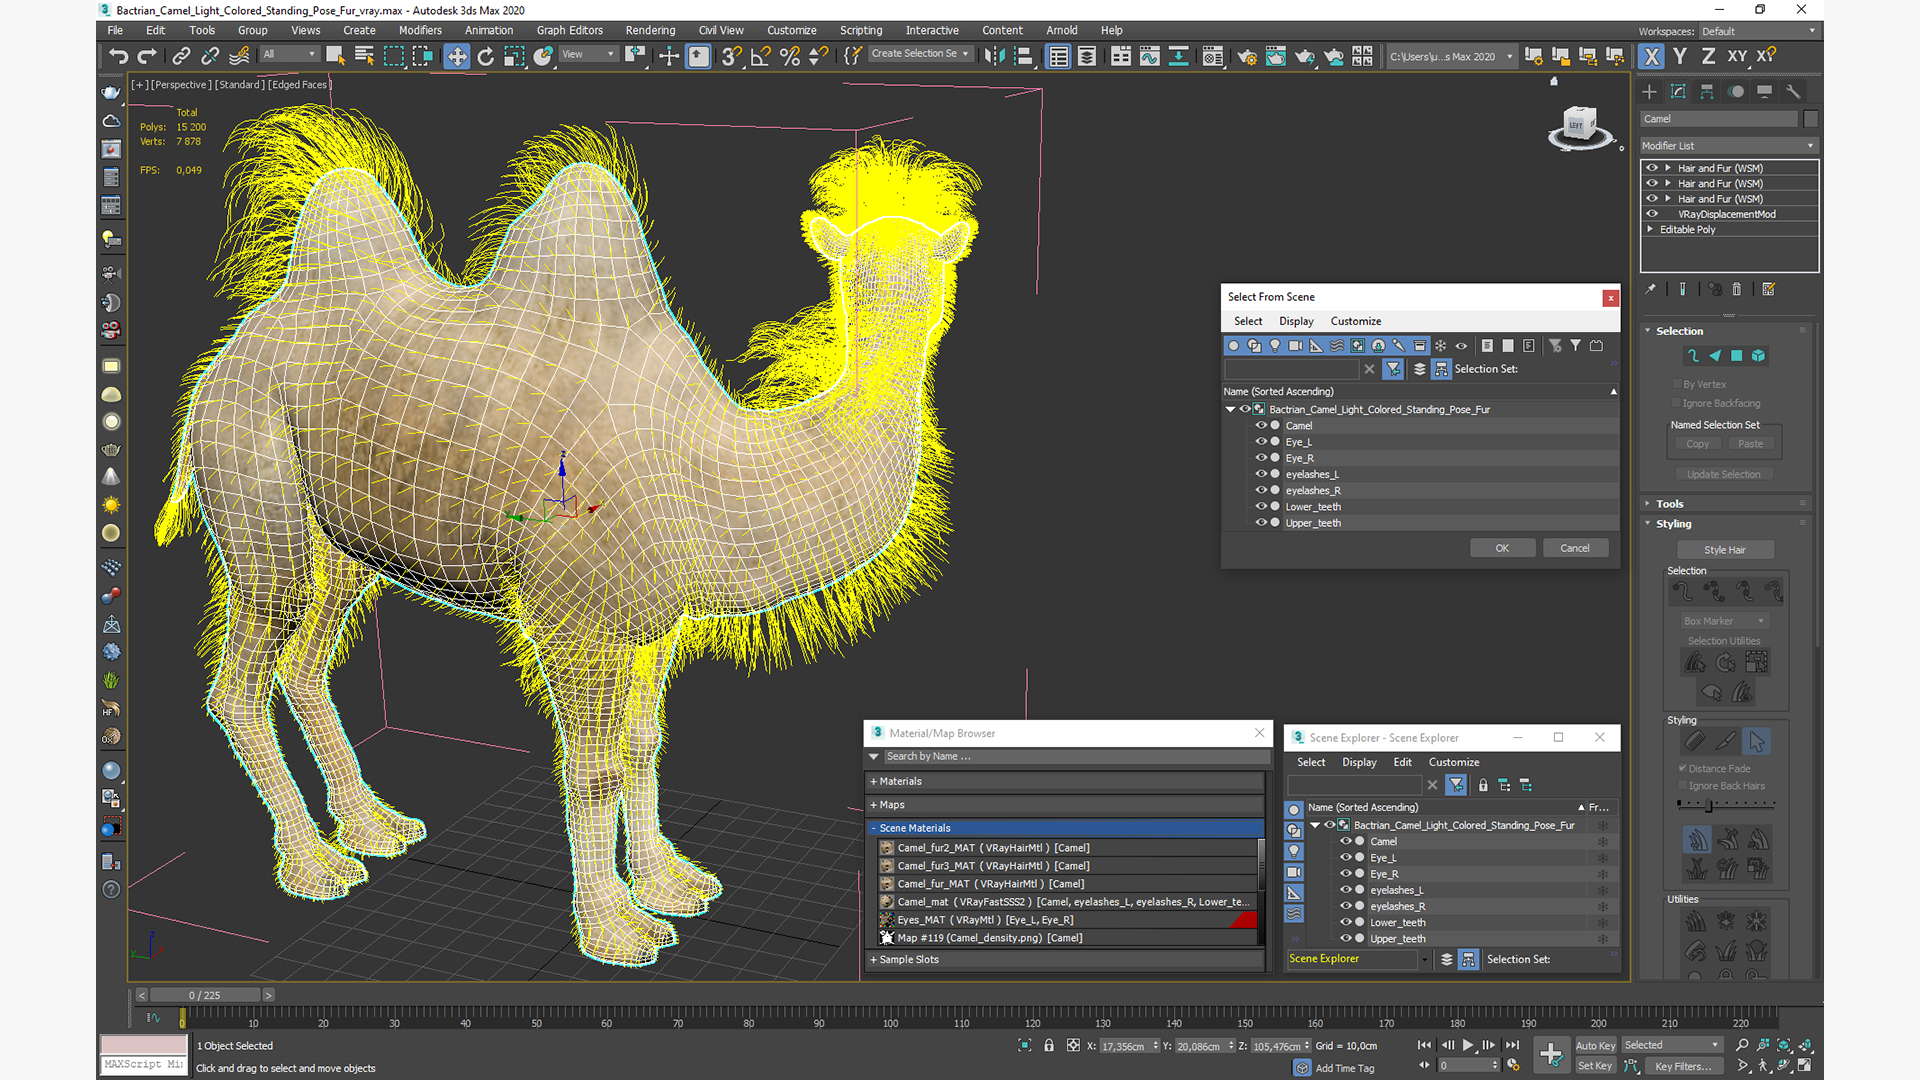The height and width of the screenshot is (1080, 1920).
Task: Click the Play Animation button
Action: [x=1468, y=1045]
